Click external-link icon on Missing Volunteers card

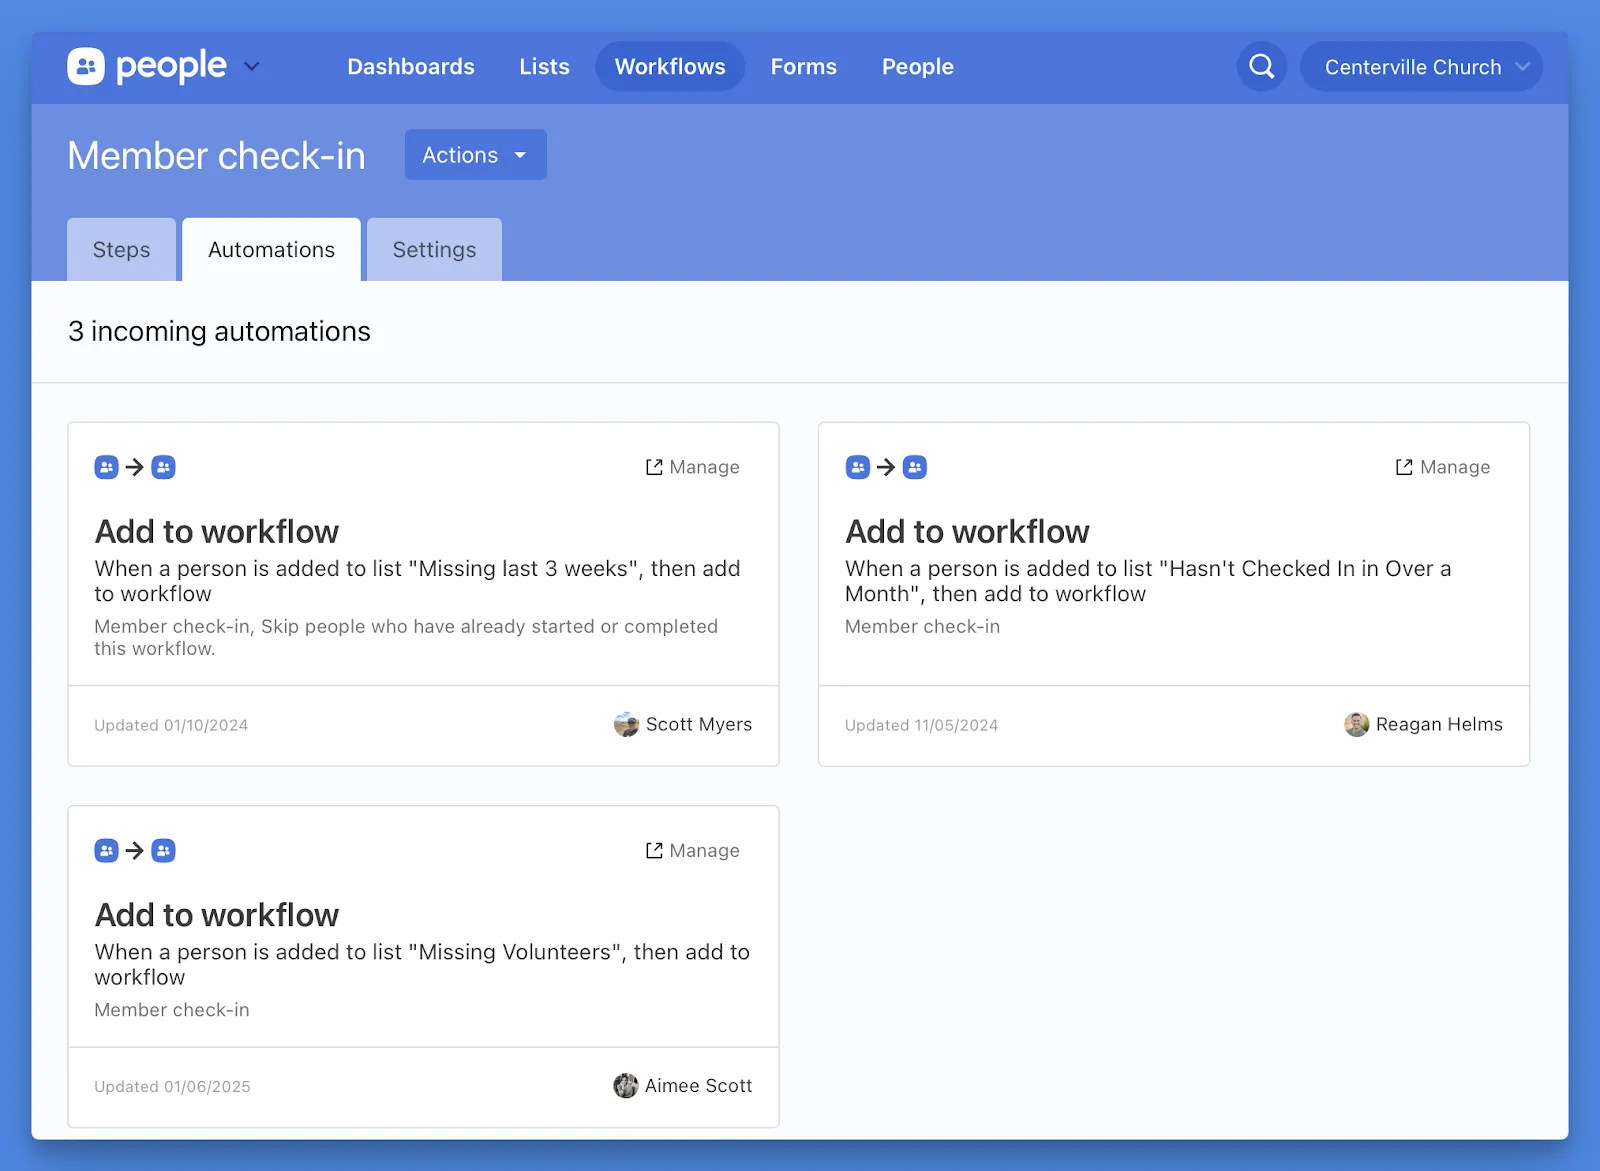point(654,851)
